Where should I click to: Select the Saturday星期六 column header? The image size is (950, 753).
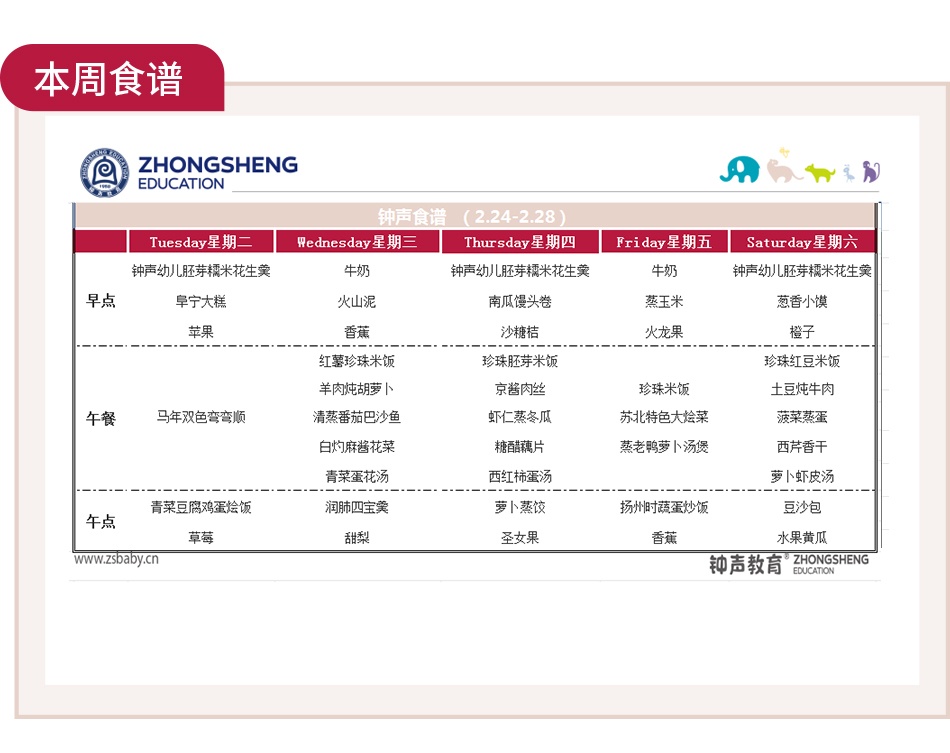pyautogui.click(x=802, y=242)
